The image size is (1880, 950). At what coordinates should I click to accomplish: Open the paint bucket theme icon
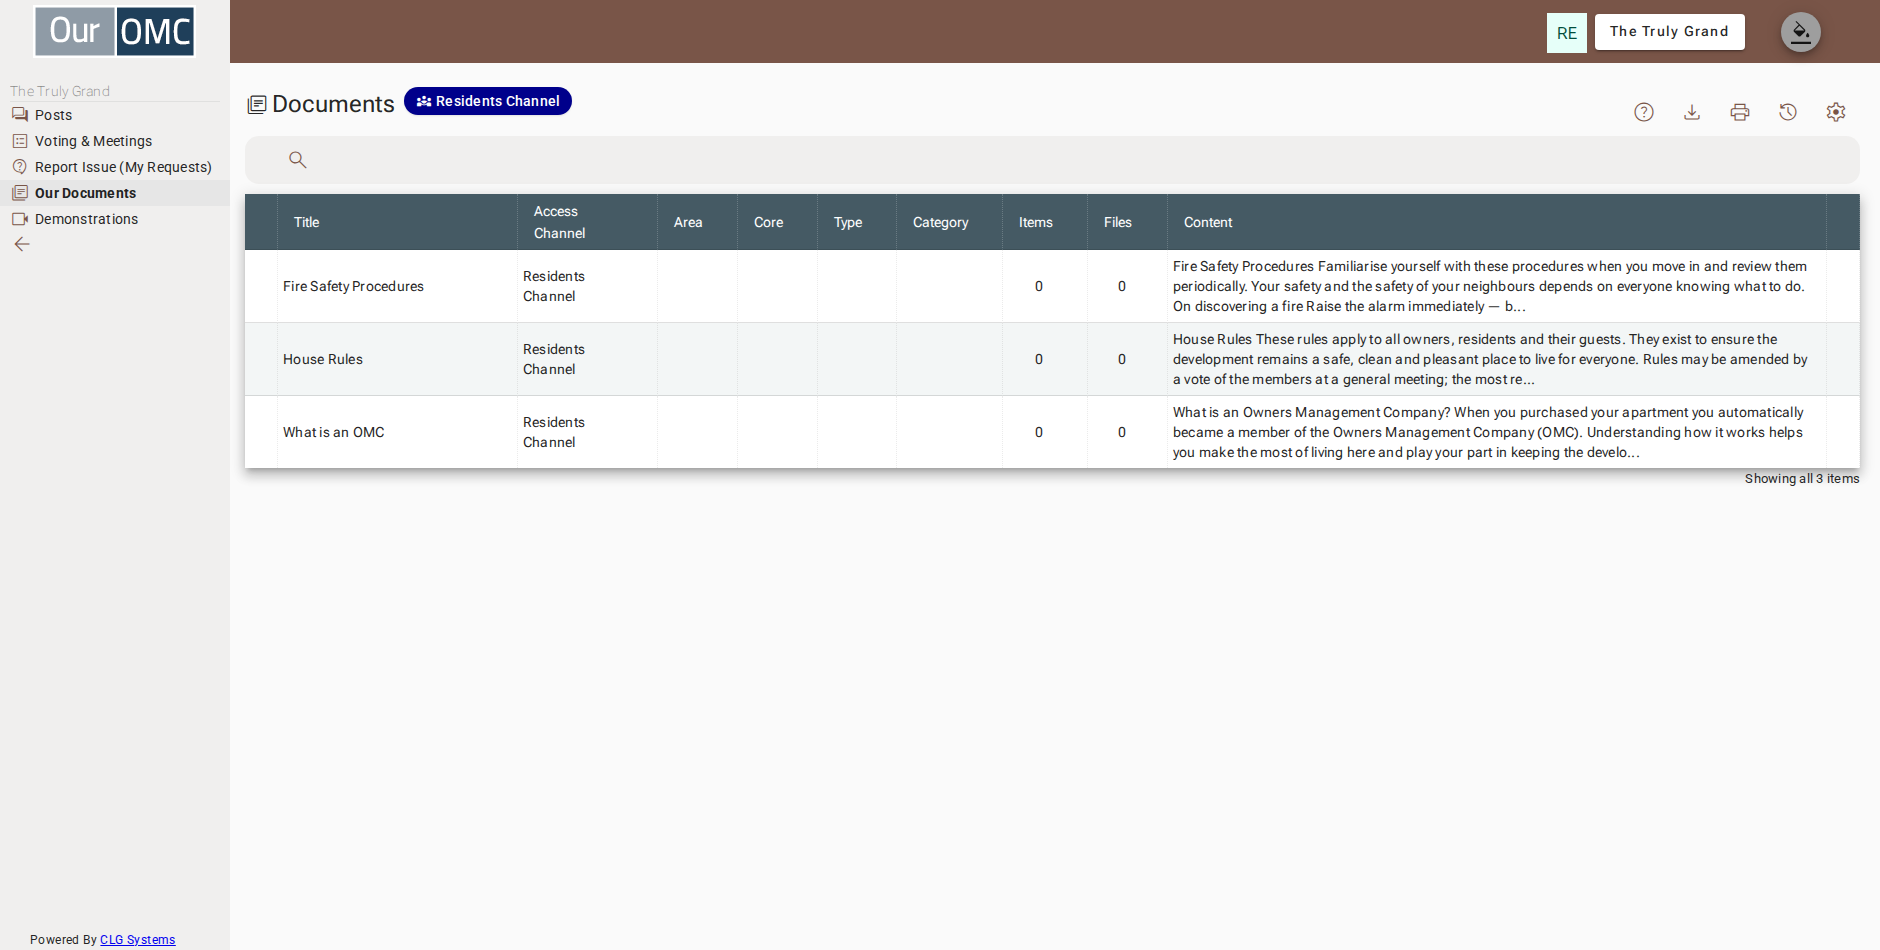pyautogui.click(x=1801, y=32)
